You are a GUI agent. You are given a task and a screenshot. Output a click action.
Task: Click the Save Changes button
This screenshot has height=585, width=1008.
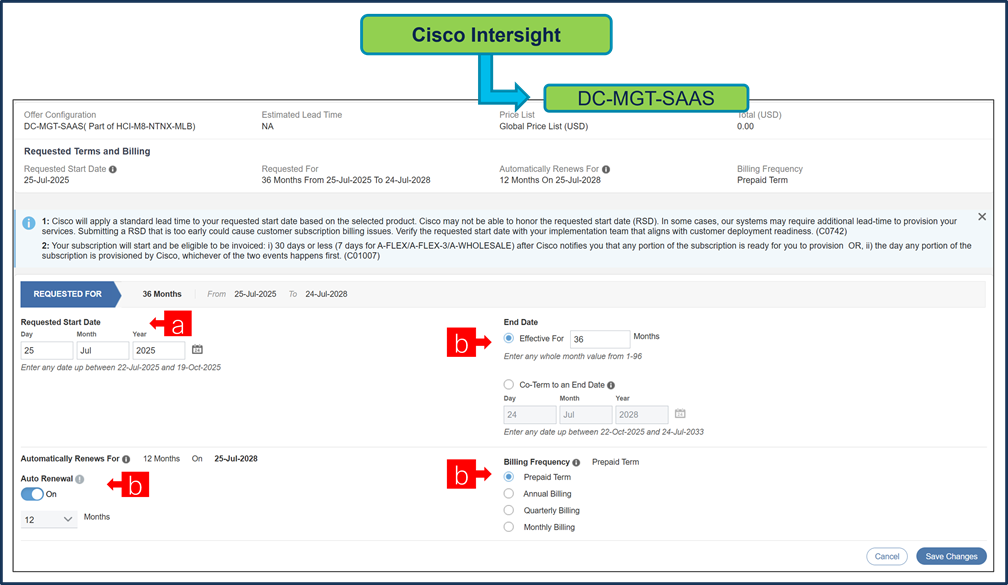pyautogui.click(x=951, y=556)
